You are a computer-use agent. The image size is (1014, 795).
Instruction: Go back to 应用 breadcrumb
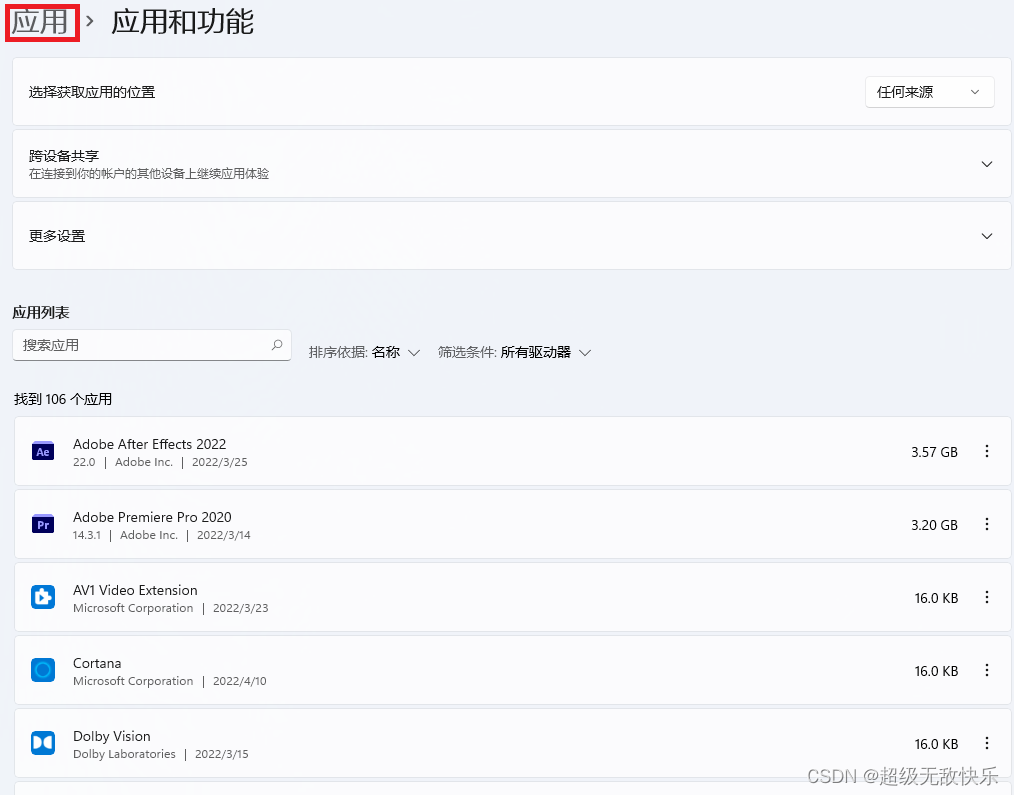pyautogui.click(x=41, y=22)
